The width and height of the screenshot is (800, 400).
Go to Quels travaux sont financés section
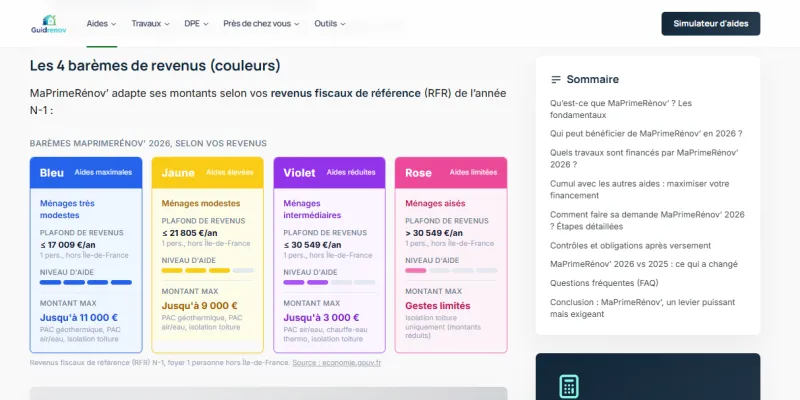click(x=644, y=159)
